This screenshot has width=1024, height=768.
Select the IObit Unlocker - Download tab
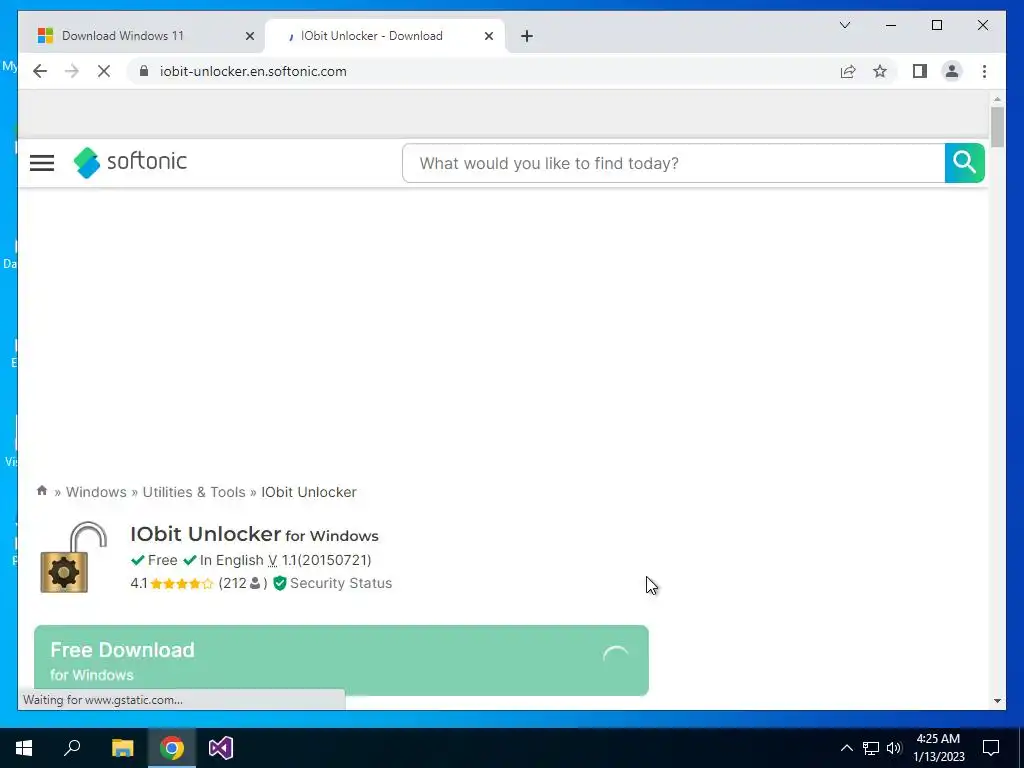(x=385, y=36)
